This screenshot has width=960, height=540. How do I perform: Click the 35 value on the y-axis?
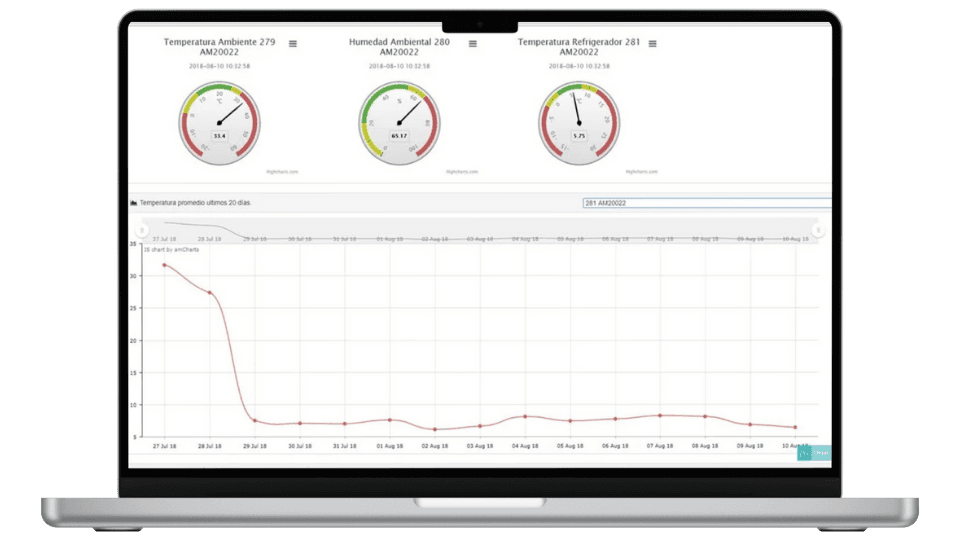point(133,244)
